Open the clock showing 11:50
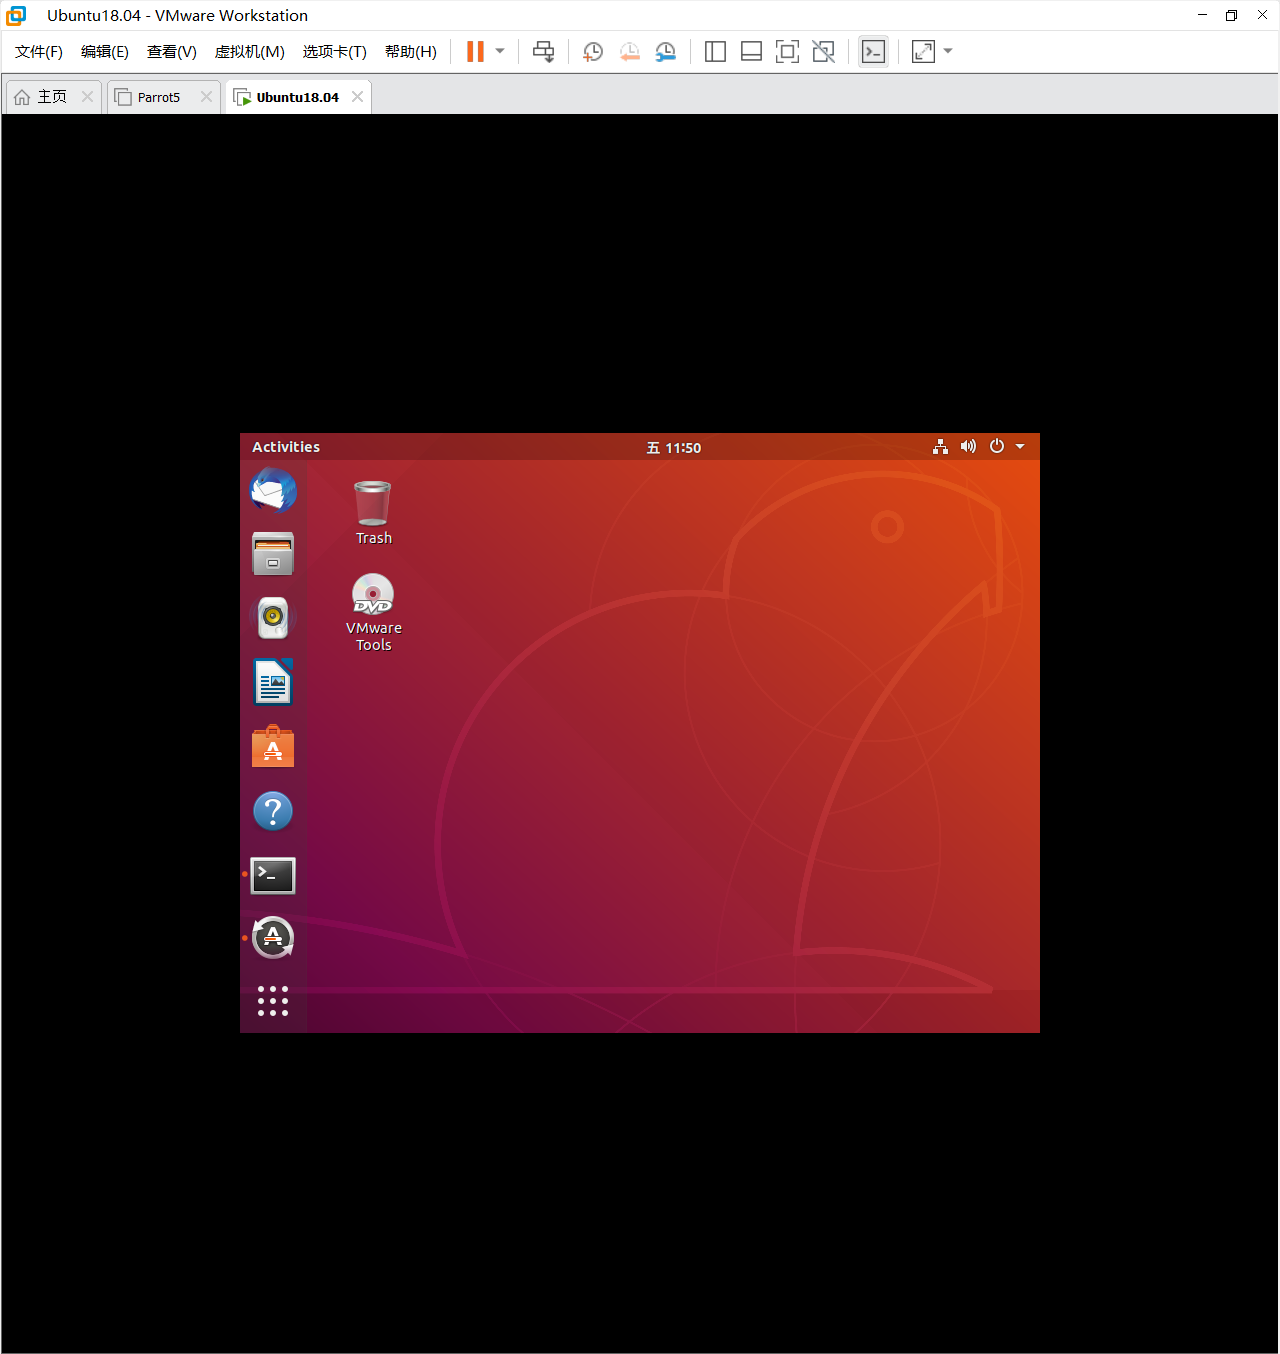 (674, 448)
